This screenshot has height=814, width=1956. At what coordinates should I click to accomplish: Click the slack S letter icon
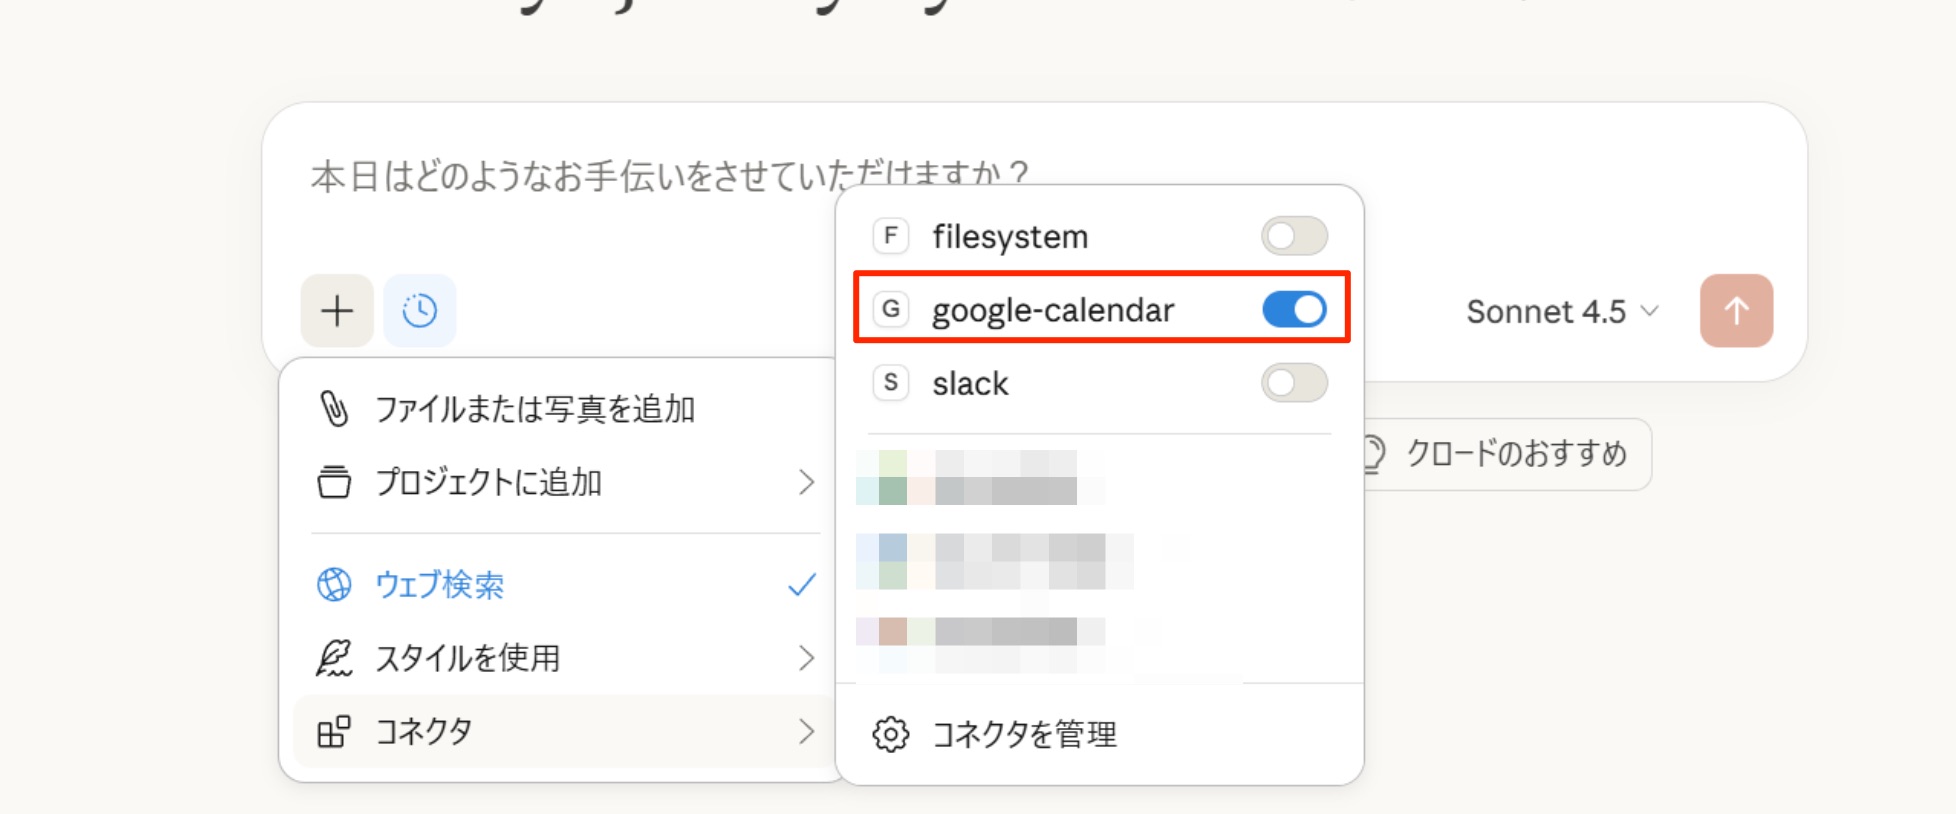click(890, 383)
